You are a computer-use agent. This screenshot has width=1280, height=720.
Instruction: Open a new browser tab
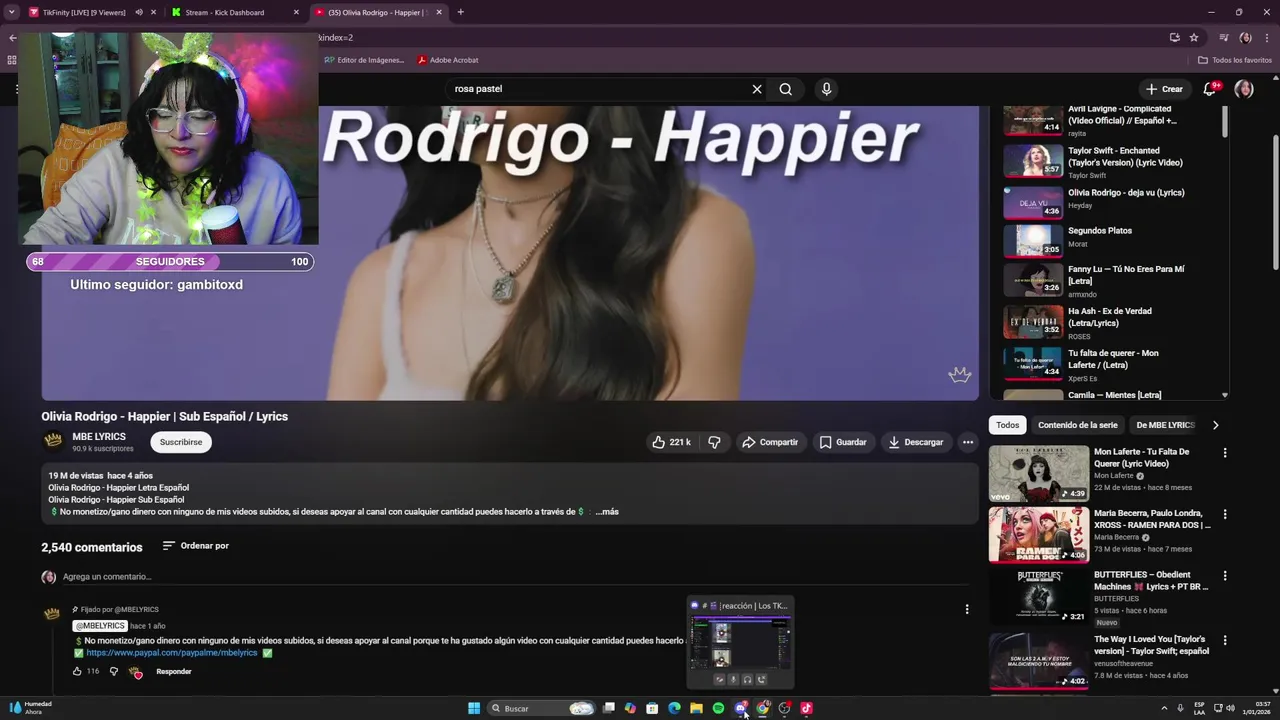tap(460, 12)
